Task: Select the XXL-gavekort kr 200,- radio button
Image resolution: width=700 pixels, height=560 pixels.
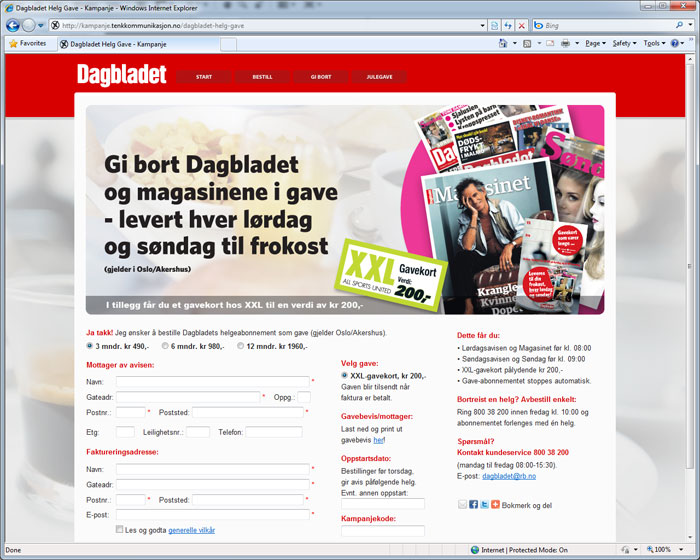Action: (x=344, y=376)
